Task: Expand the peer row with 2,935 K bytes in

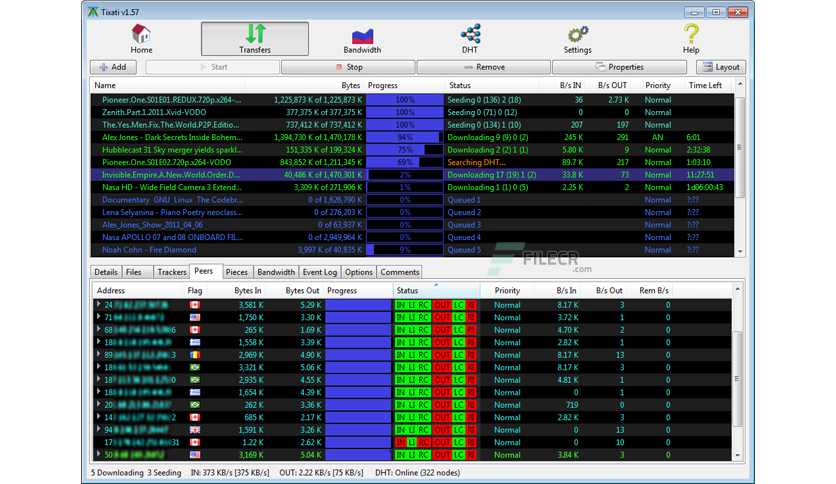Action: (x=98, y=380)
